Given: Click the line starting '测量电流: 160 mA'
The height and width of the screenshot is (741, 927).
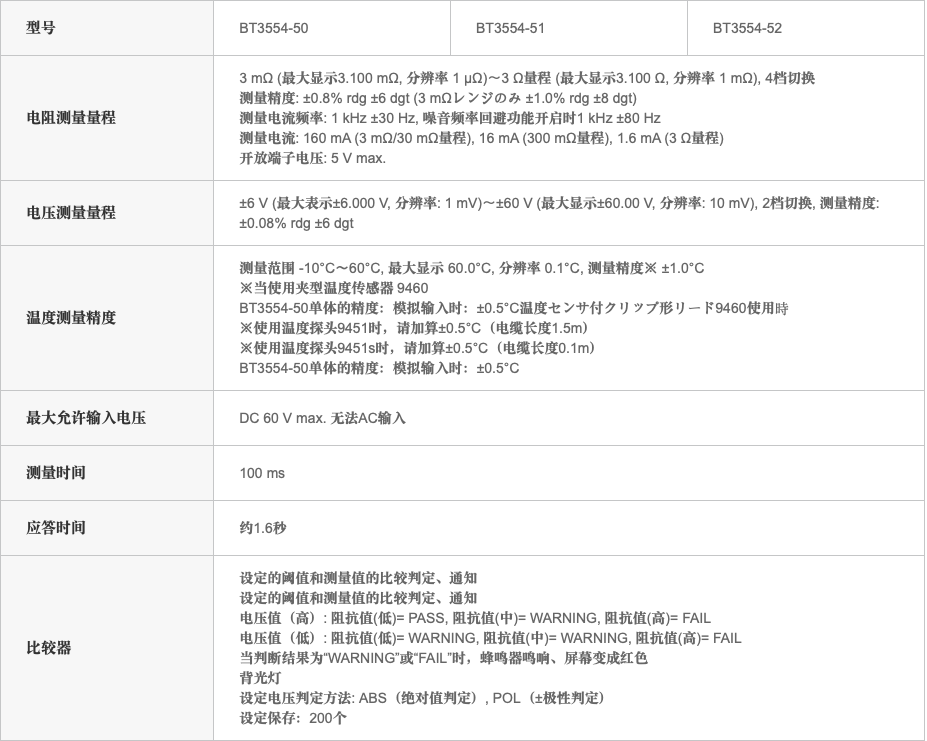Looking at the screenshot, I should coord(481,138).
